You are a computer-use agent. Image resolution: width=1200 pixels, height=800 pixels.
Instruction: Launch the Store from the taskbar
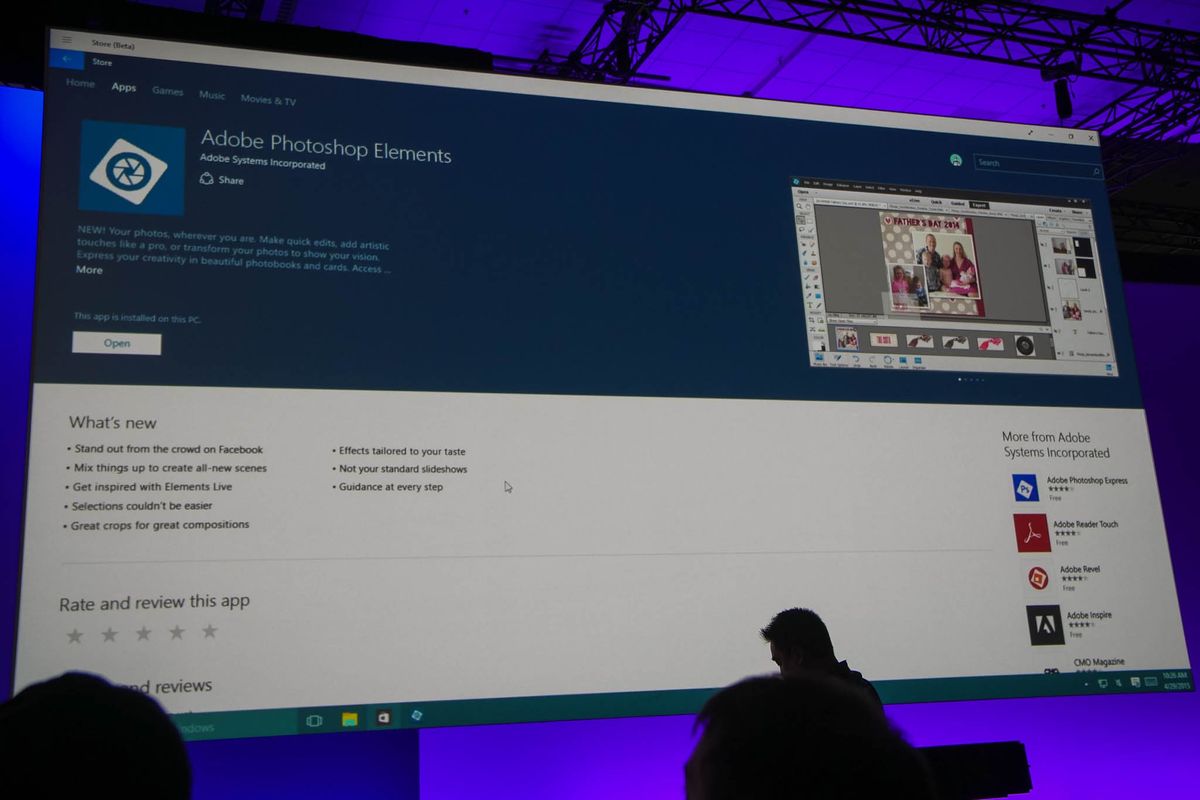(382, 719)
